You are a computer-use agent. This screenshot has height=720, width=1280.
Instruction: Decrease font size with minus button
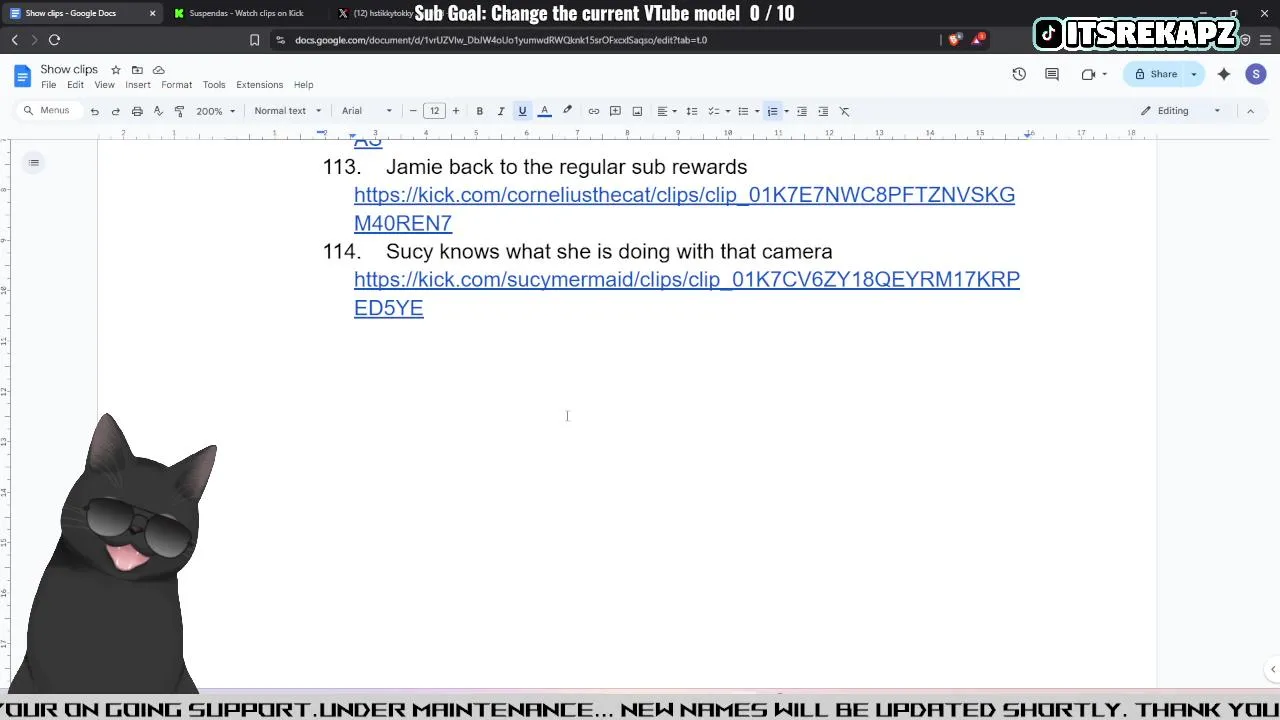[413, 111]
